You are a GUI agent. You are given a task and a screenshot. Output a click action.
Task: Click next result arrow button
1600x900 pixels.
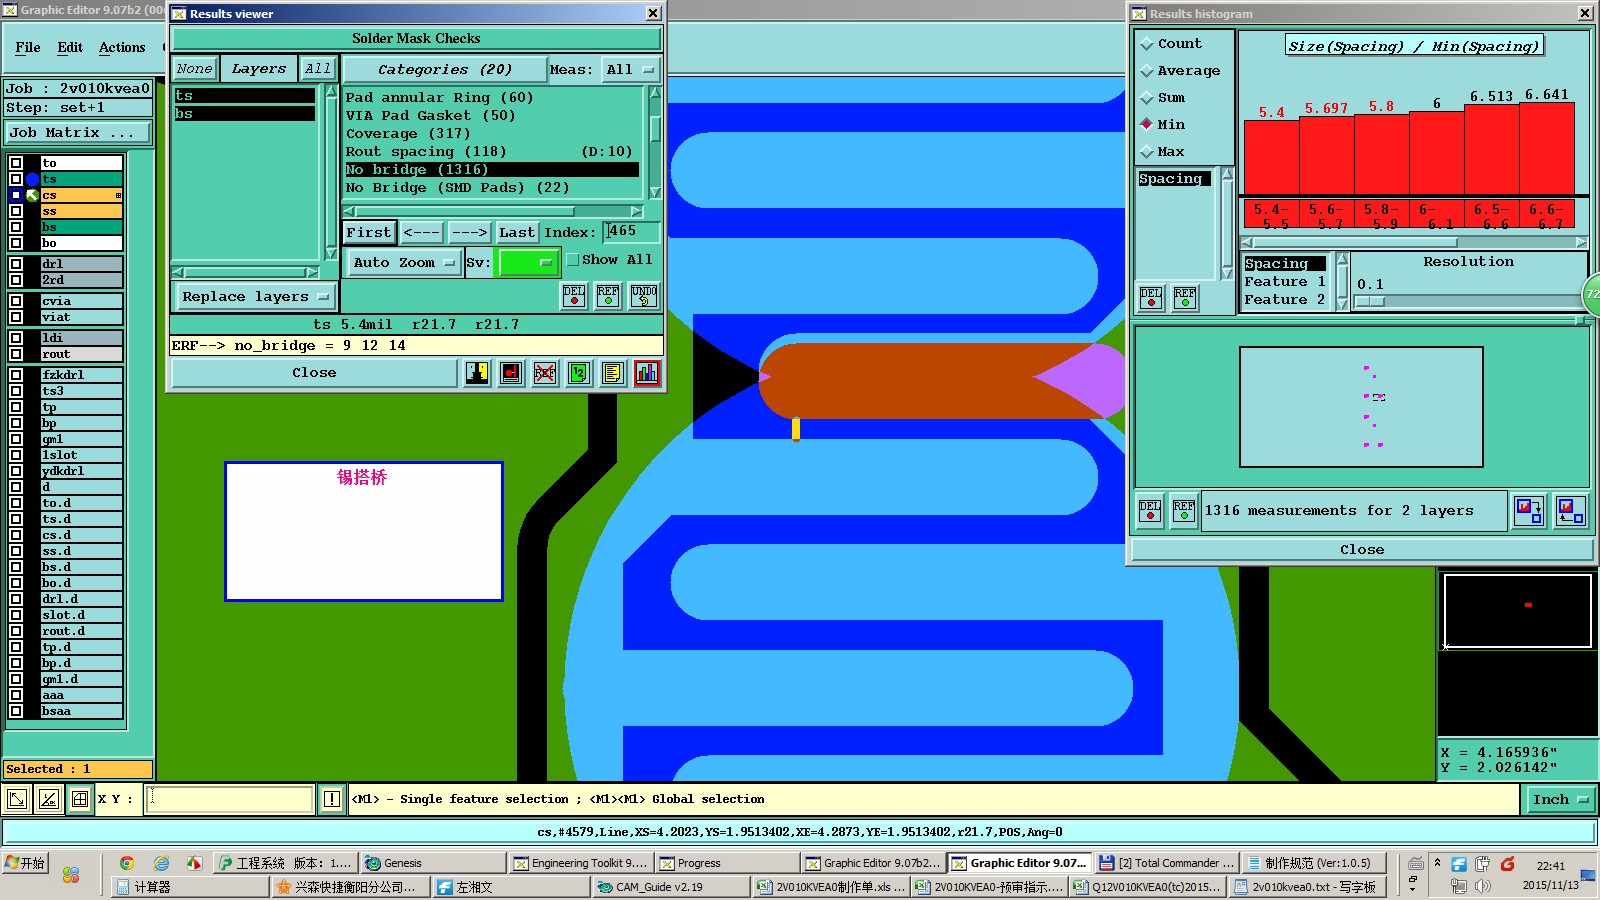click(x=469, y=232)
